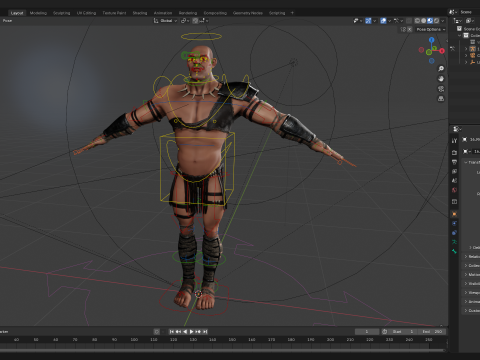
Task: Select material preview viewport shading
Action: pos(430,21)
